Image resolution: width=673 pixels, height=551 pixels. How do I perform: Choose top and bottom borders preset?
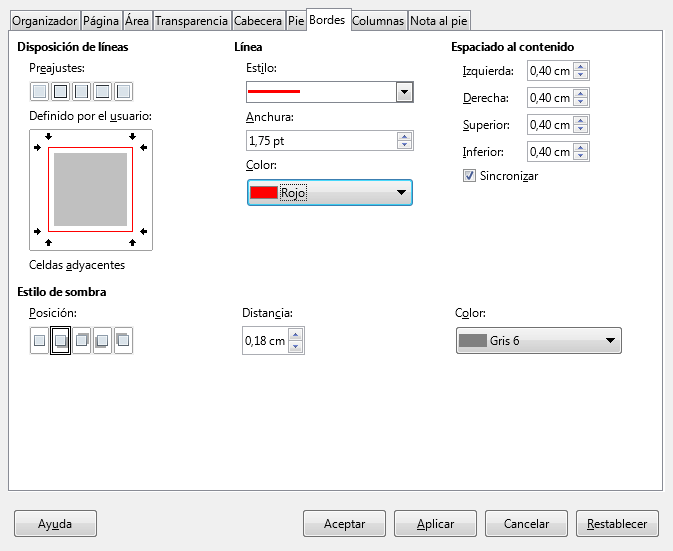102,92
